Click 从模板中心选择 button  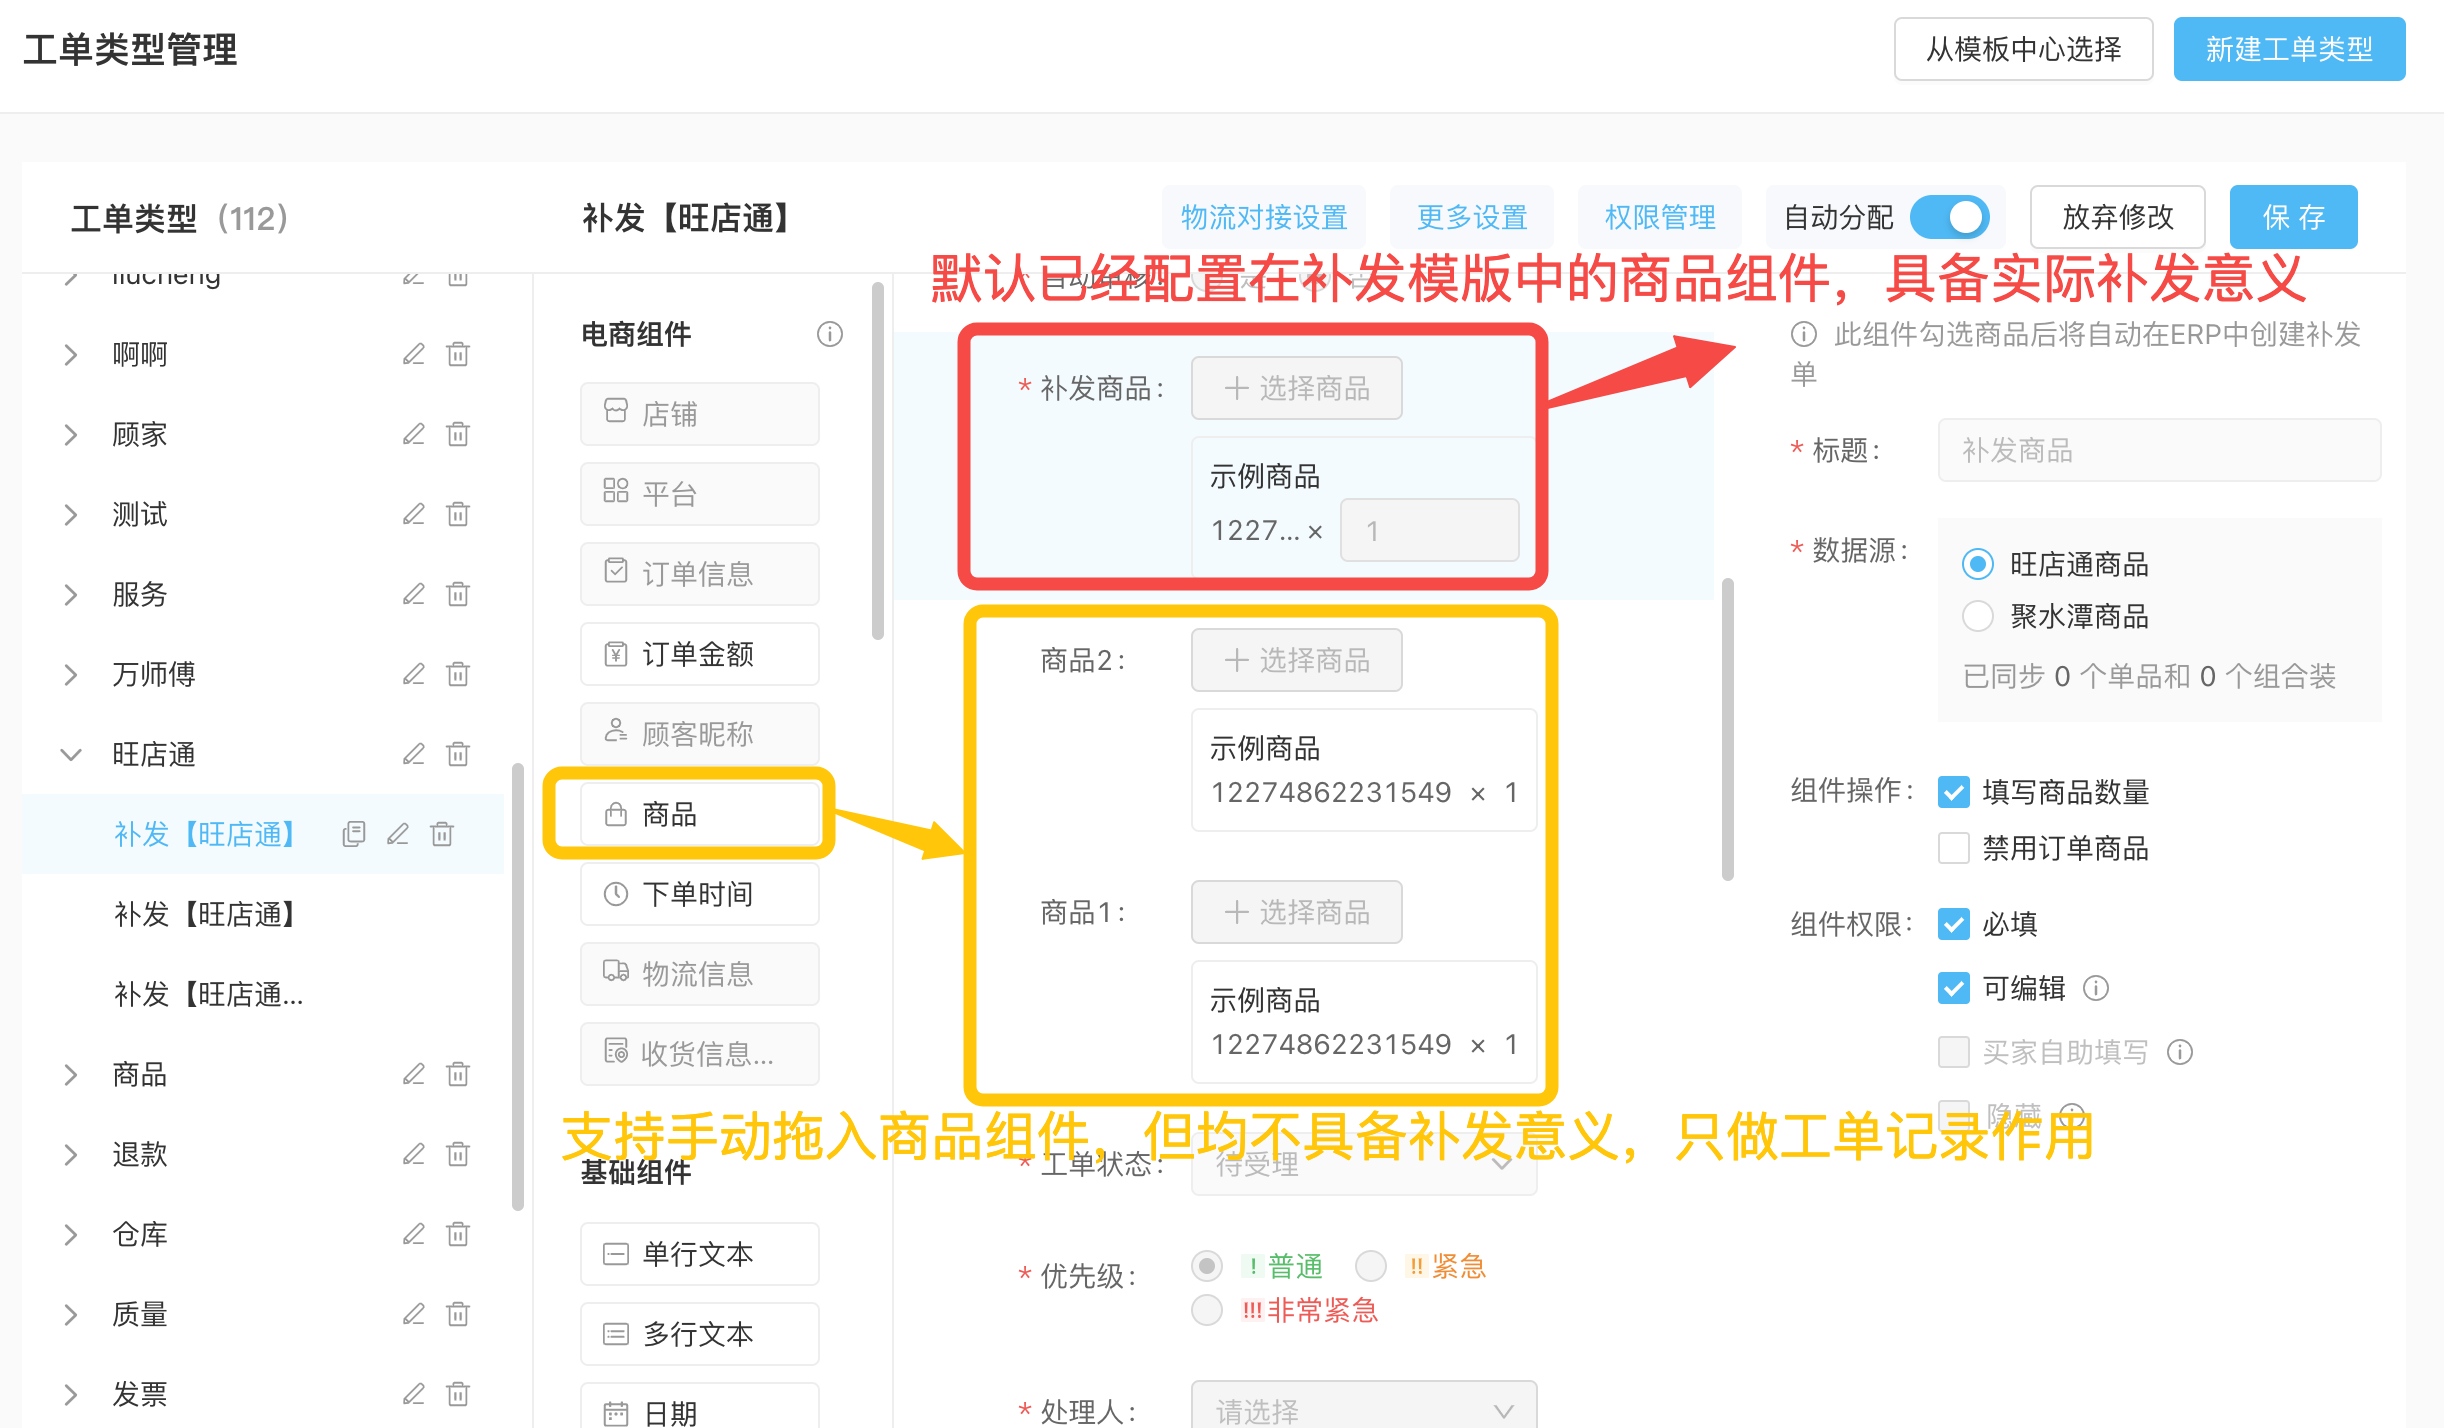click(x=2023, y=49)
